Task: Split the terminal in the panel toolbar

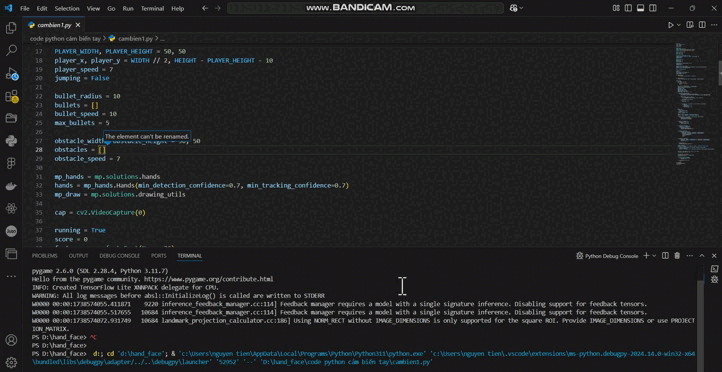Action: (665, 256)
